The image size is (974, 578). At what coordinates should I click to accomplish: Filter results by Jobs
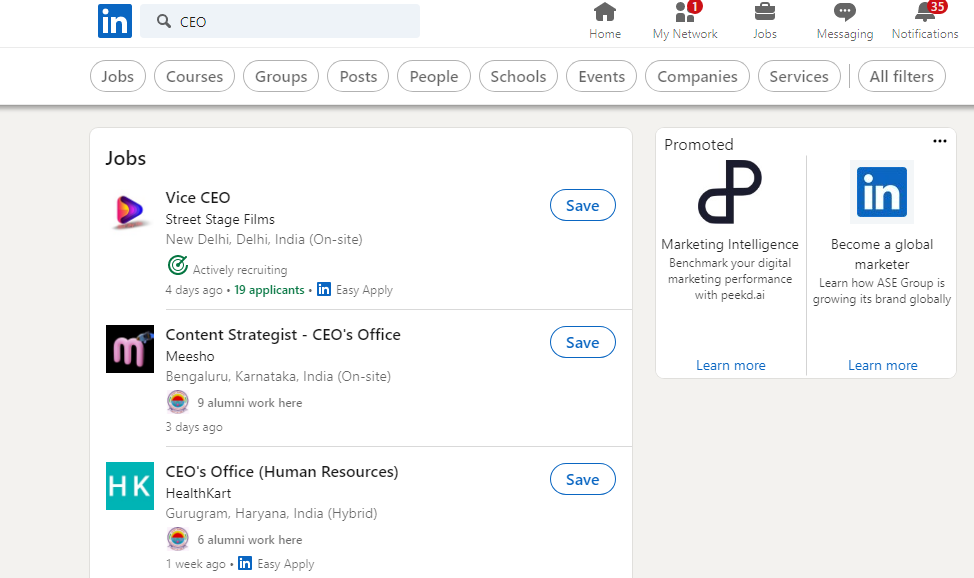(x=117, y=76)
